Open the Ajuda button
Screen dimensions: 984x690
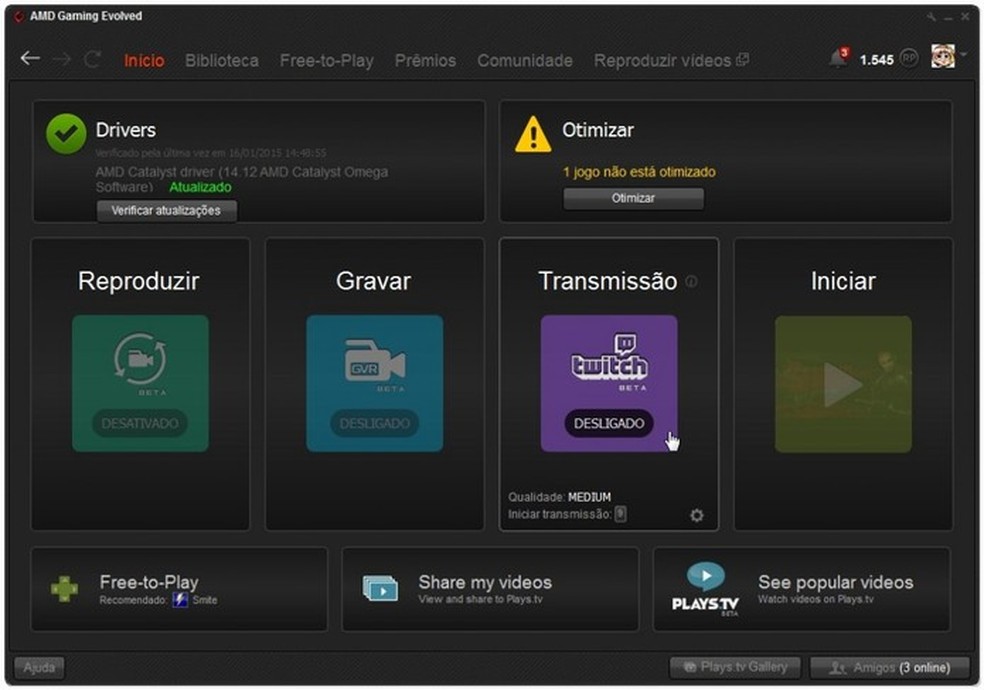pos(39,667)
